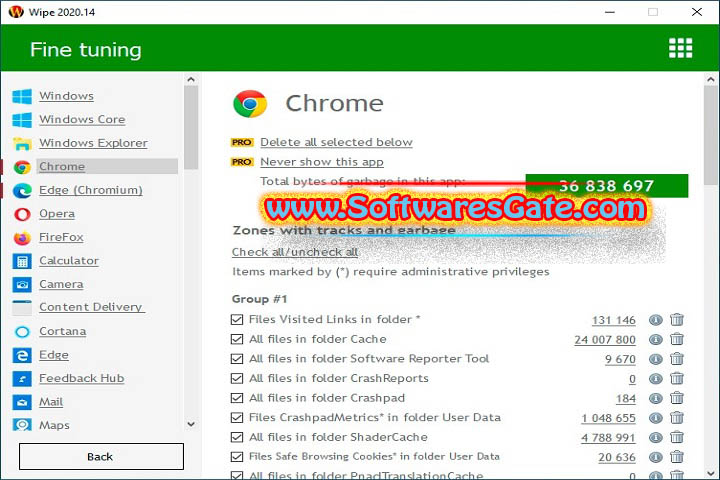The width and height of the screenshot is (720, 480).
Task: Click the FireFox icon in sidebar
Action: (x=22, y=237)
